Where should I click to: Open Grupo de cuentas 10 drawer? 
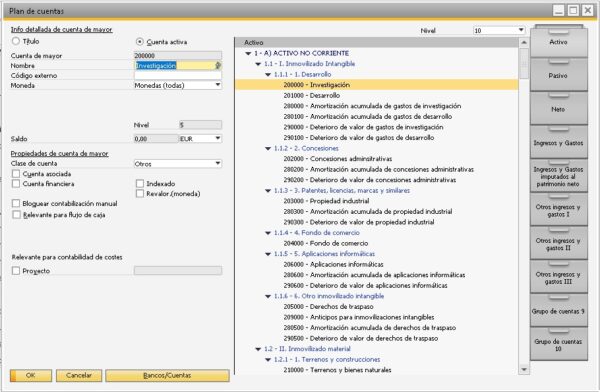tap(558, 345)
